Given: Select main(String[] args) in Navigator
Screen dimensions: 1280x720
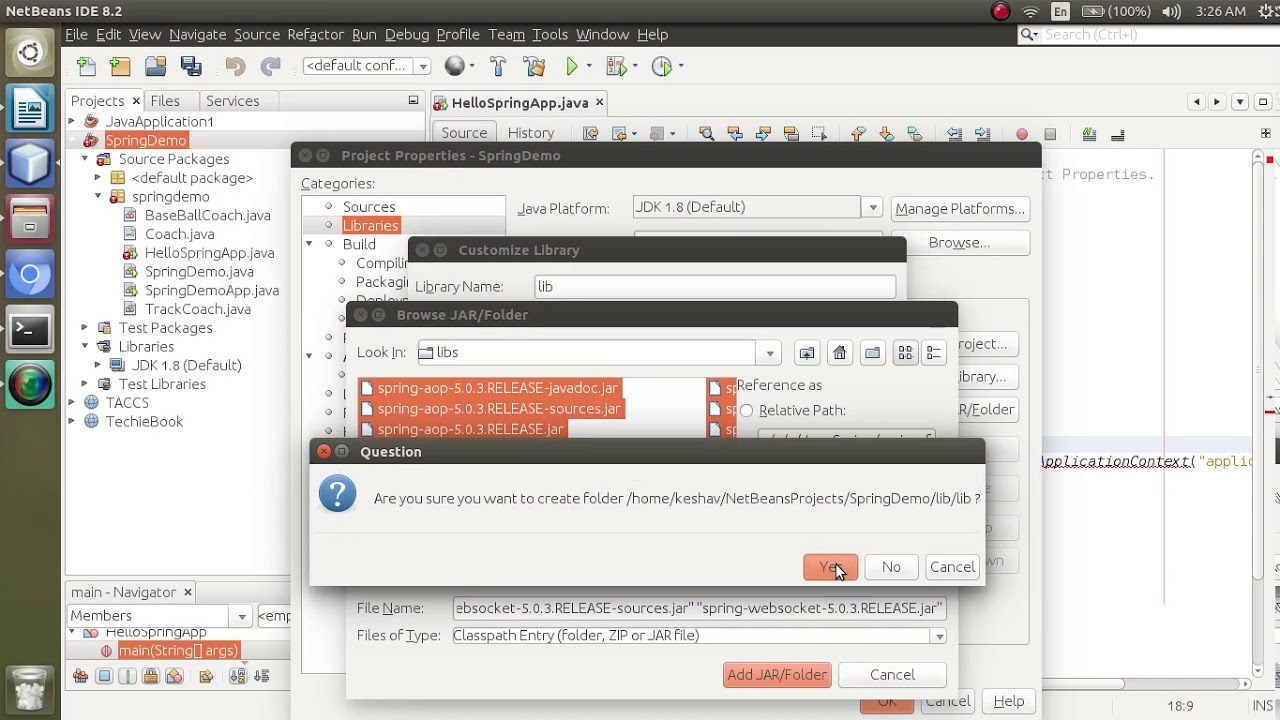Looking at the screenshot, I should (178, 651).
